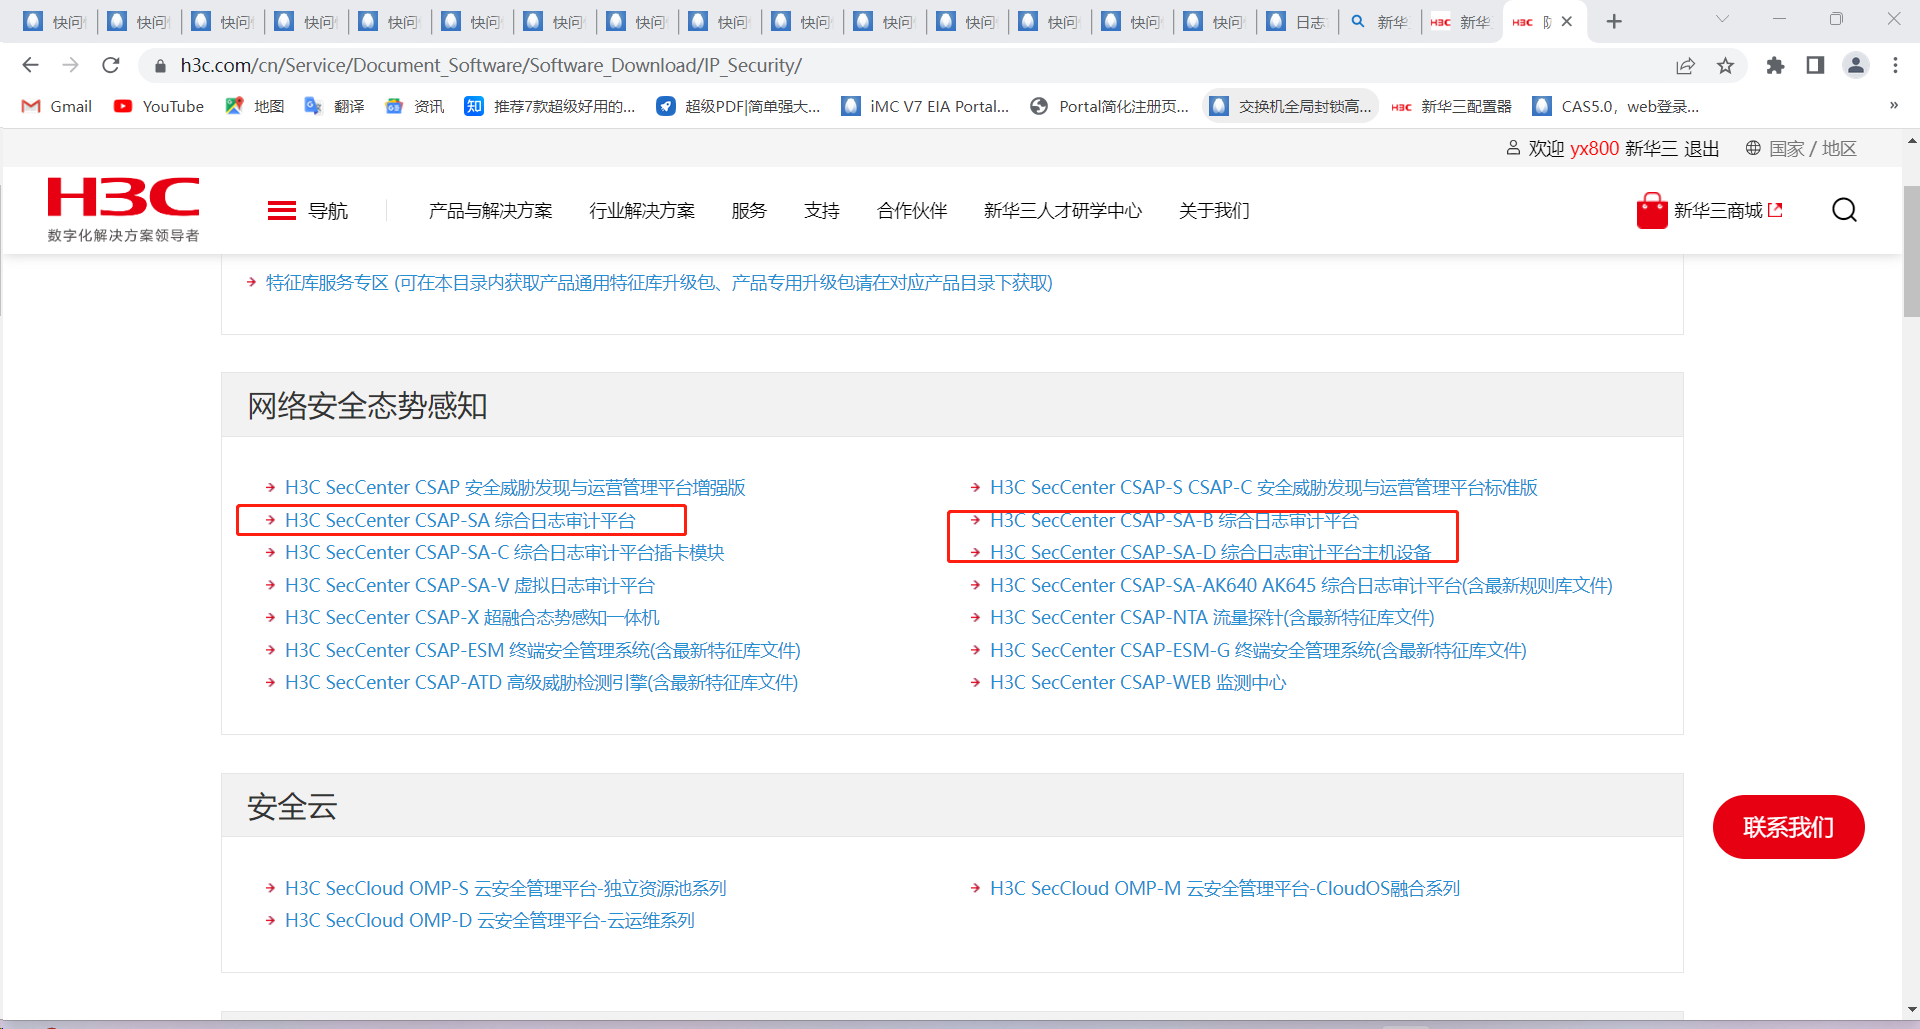Viewport: 1920px width, 1029px height.
Task: Open SecCloud OMP-S 独立资源池系列 link
Action: tap(506, 889)
